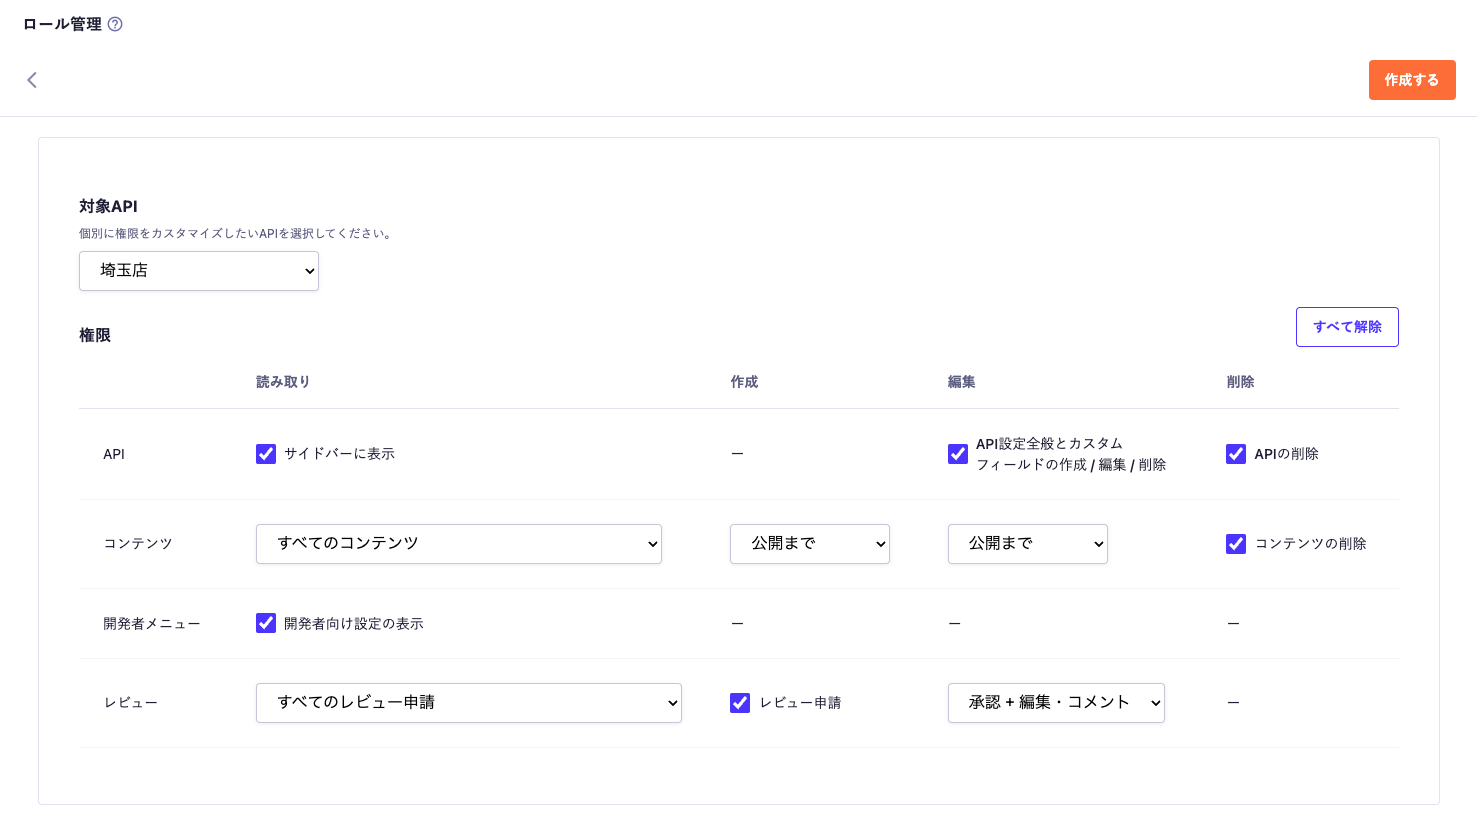Open the content 作成 column 公開まで dropdown
This screenshot has height=823, width=1477.
(x=809, y=544)
